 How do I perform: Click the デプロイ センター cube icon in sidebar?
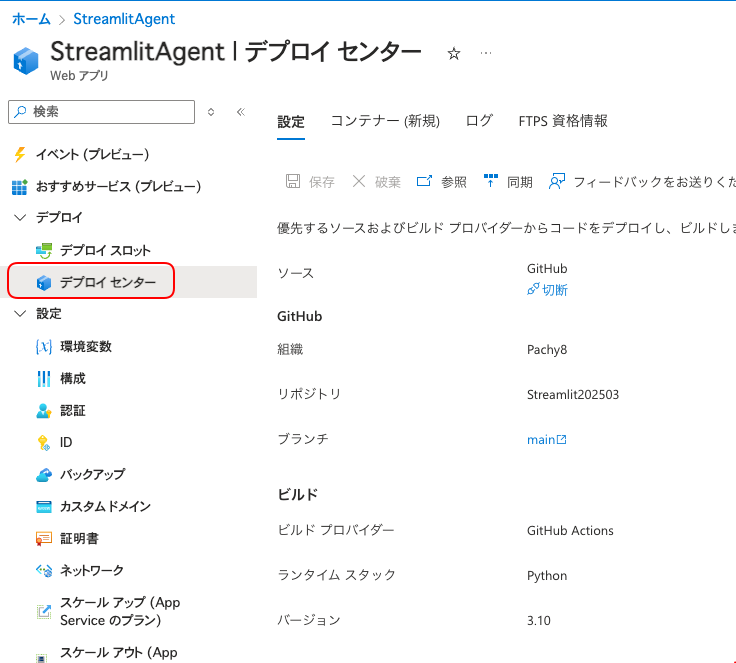[44, 283]
